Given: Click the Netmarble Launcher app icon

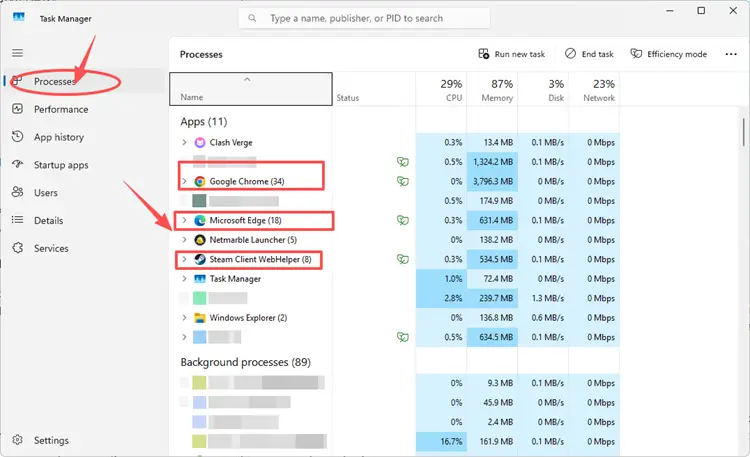Looking at the screenshot, I should [x=200, y=240].
